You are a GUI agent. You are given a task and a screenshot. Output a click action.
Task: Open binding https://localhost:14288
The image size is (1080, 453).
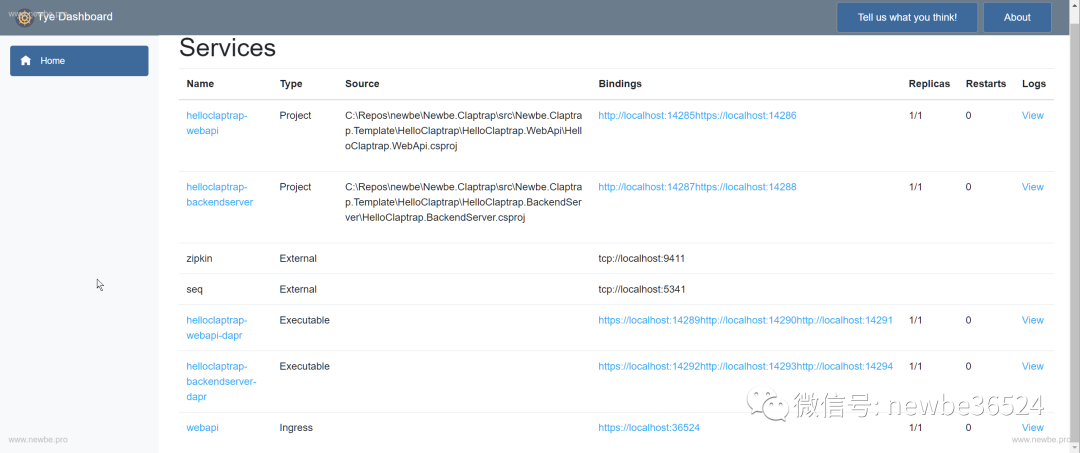[x=746, y=187]
